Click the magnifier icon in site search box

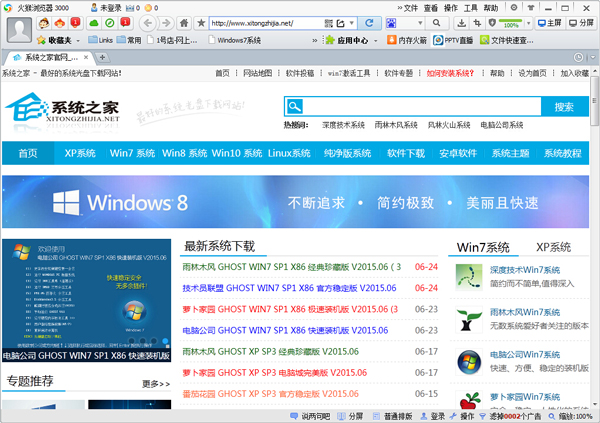click(x=293, y=107)
